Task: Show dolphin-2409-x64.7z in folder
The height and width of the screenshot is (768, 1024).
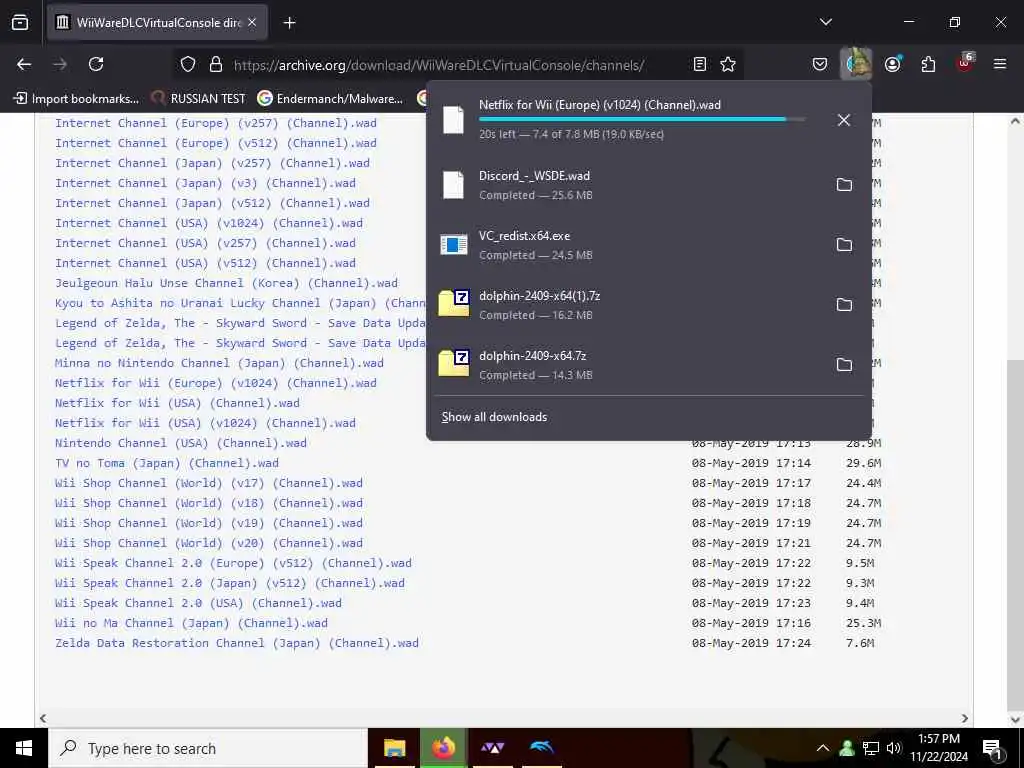Action: coord(844,365)
